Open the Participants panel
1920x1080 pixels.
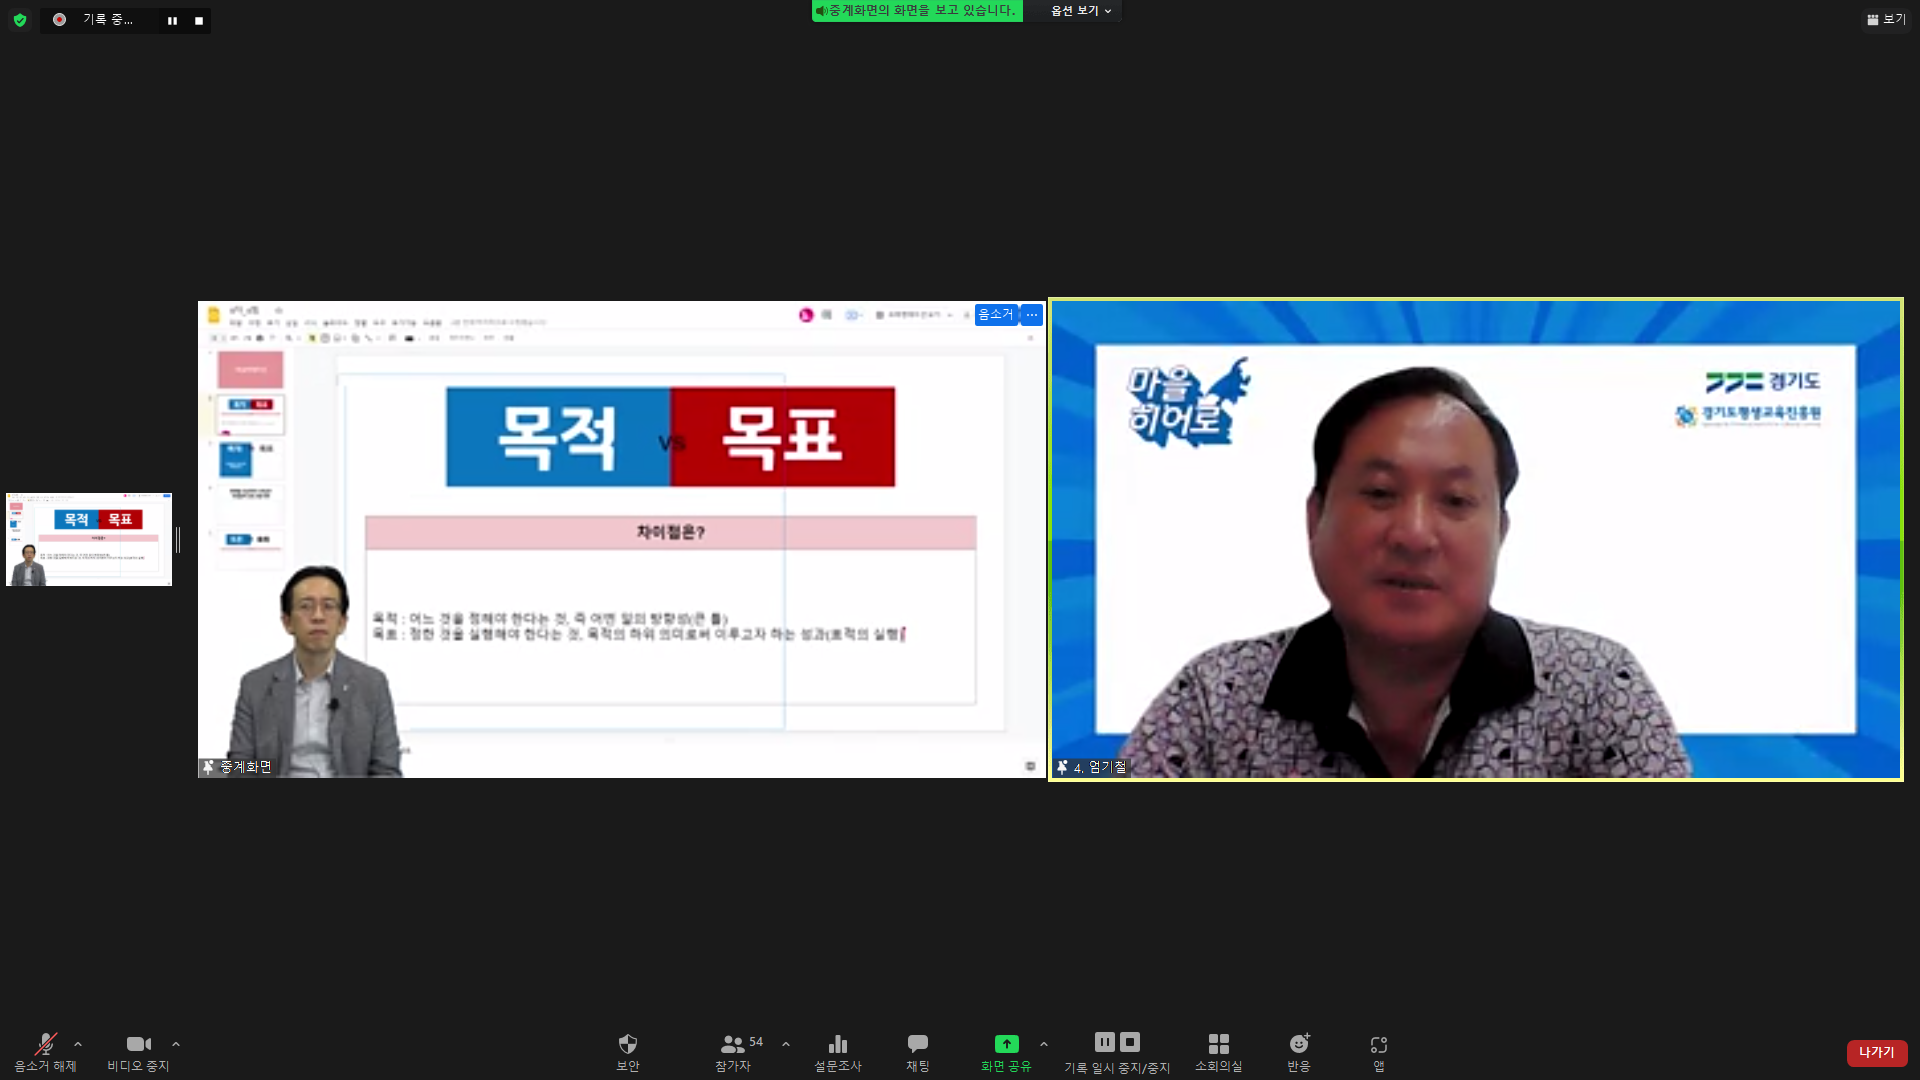[733, 1045]
